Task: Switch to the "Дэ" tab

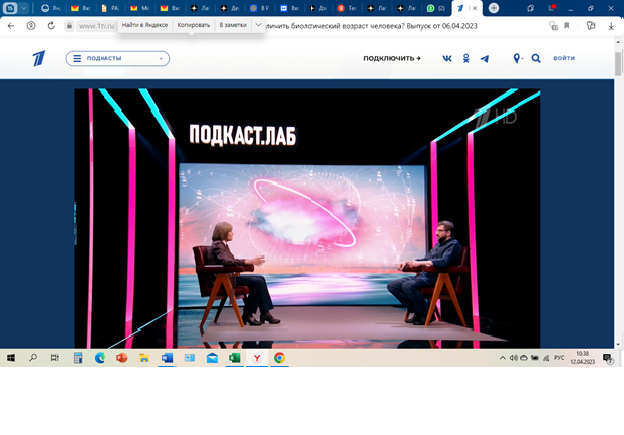Action: [x=318, y=8]
